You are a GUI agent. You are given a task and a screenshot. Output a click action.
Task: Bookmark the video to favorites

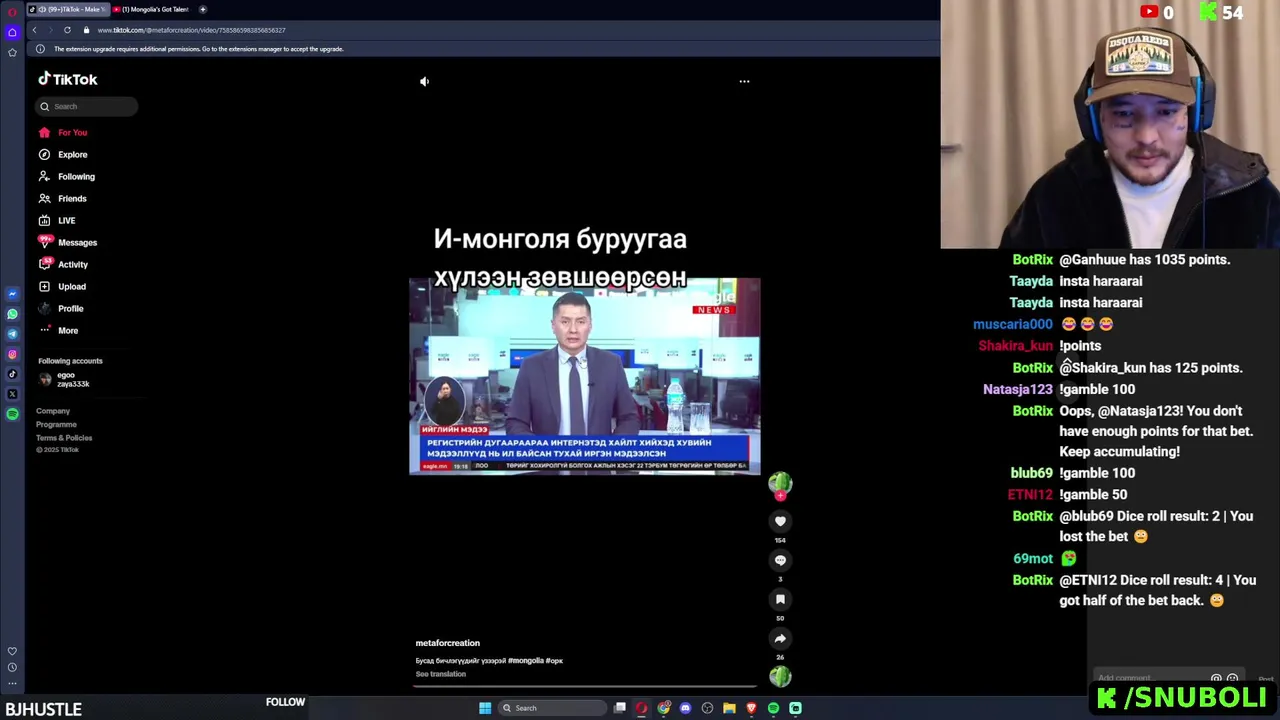click(780, 599)
